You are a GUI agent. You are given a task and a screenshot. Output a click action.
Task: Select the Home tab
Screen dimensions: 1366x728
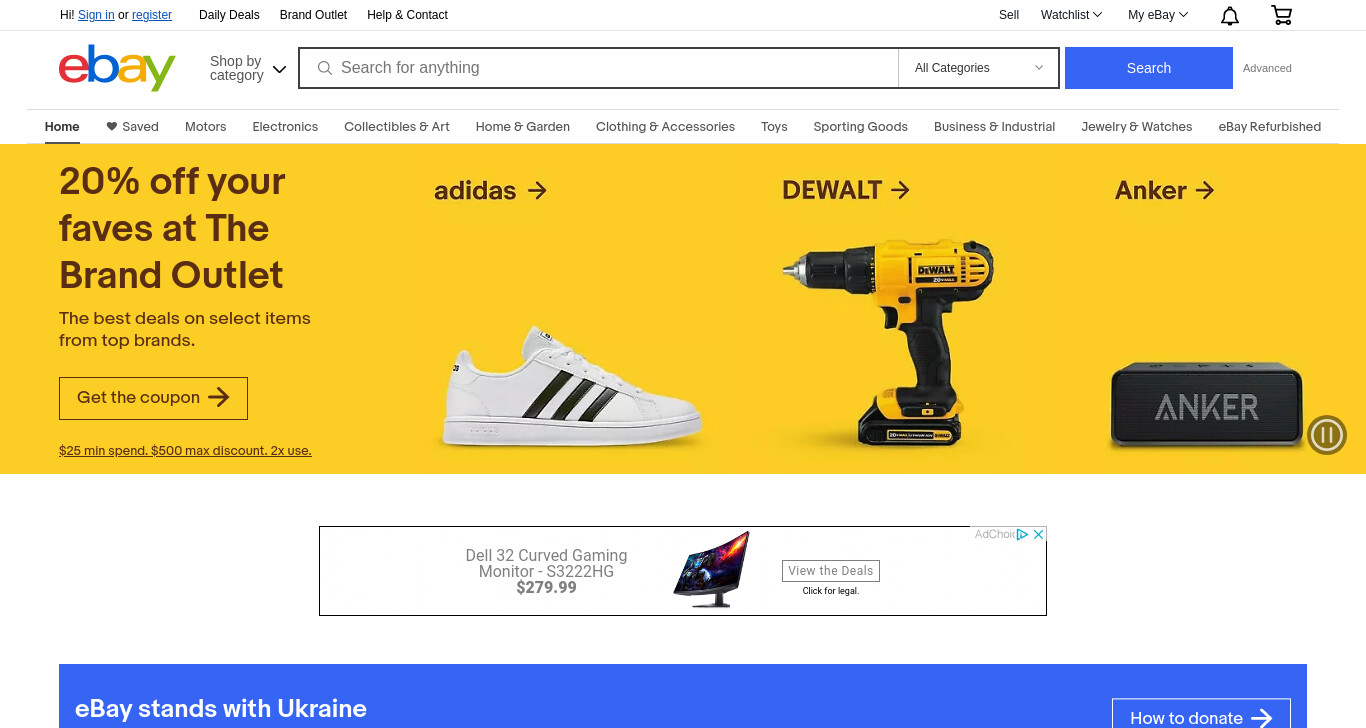tap(62, 127)
